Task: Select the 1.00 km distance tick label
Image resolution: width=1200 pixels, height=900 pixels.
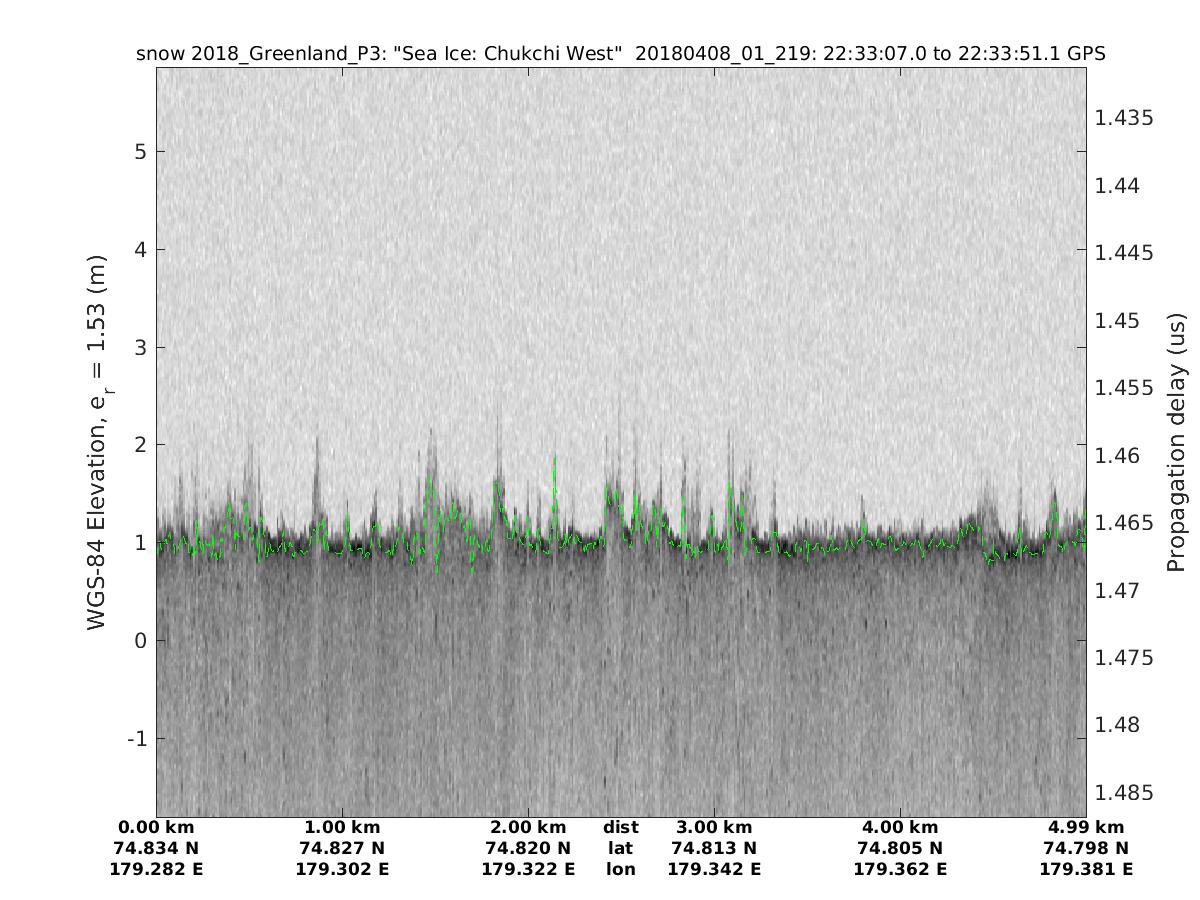Action: 342,827
